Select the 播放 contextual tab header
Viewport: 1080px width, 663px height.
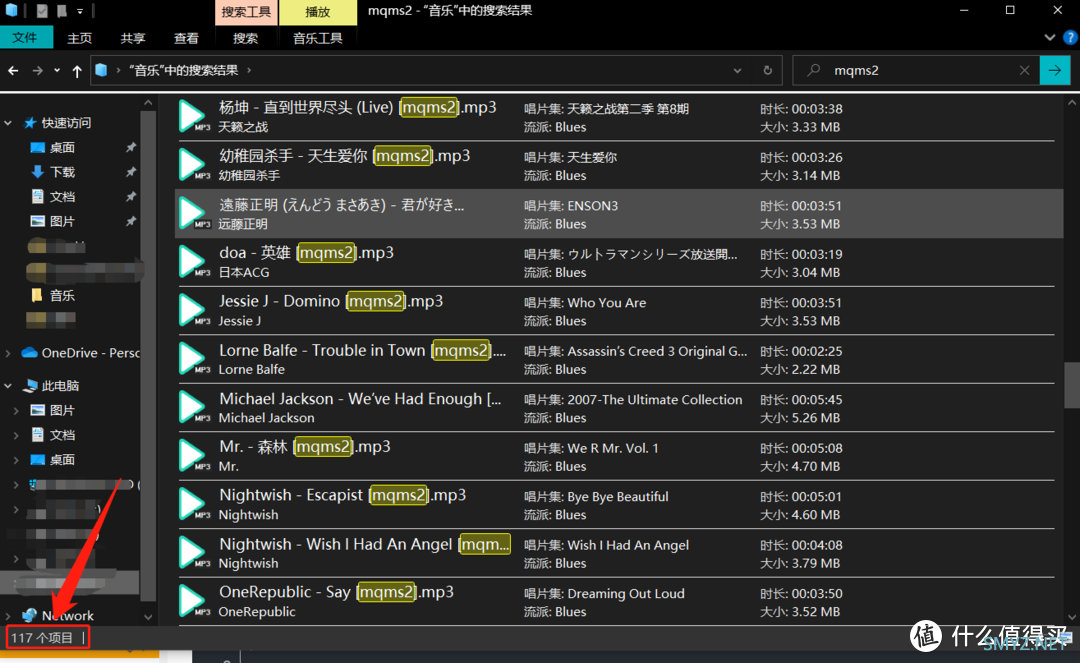[318, 12]
